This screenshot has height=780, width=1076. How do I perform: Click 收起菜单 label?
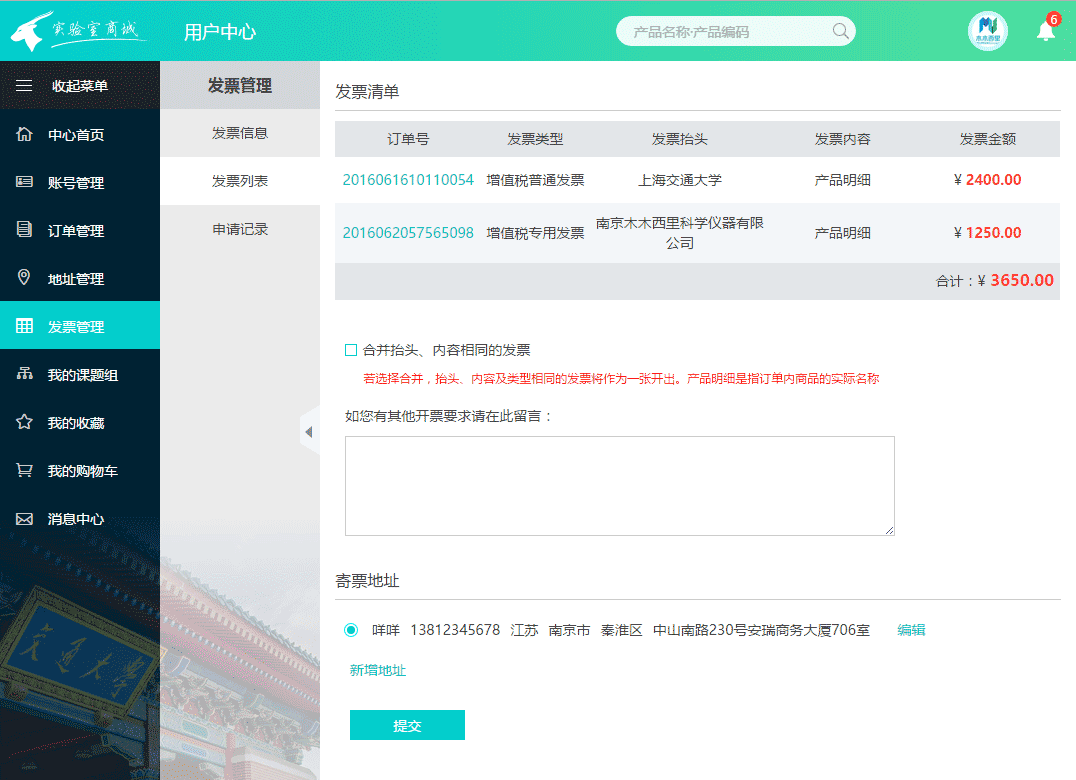80,86
